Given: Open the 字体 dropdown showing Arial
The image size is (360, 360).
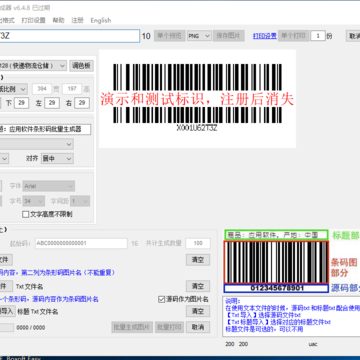Looking at the screenshot, I should [x=49, y=186].
